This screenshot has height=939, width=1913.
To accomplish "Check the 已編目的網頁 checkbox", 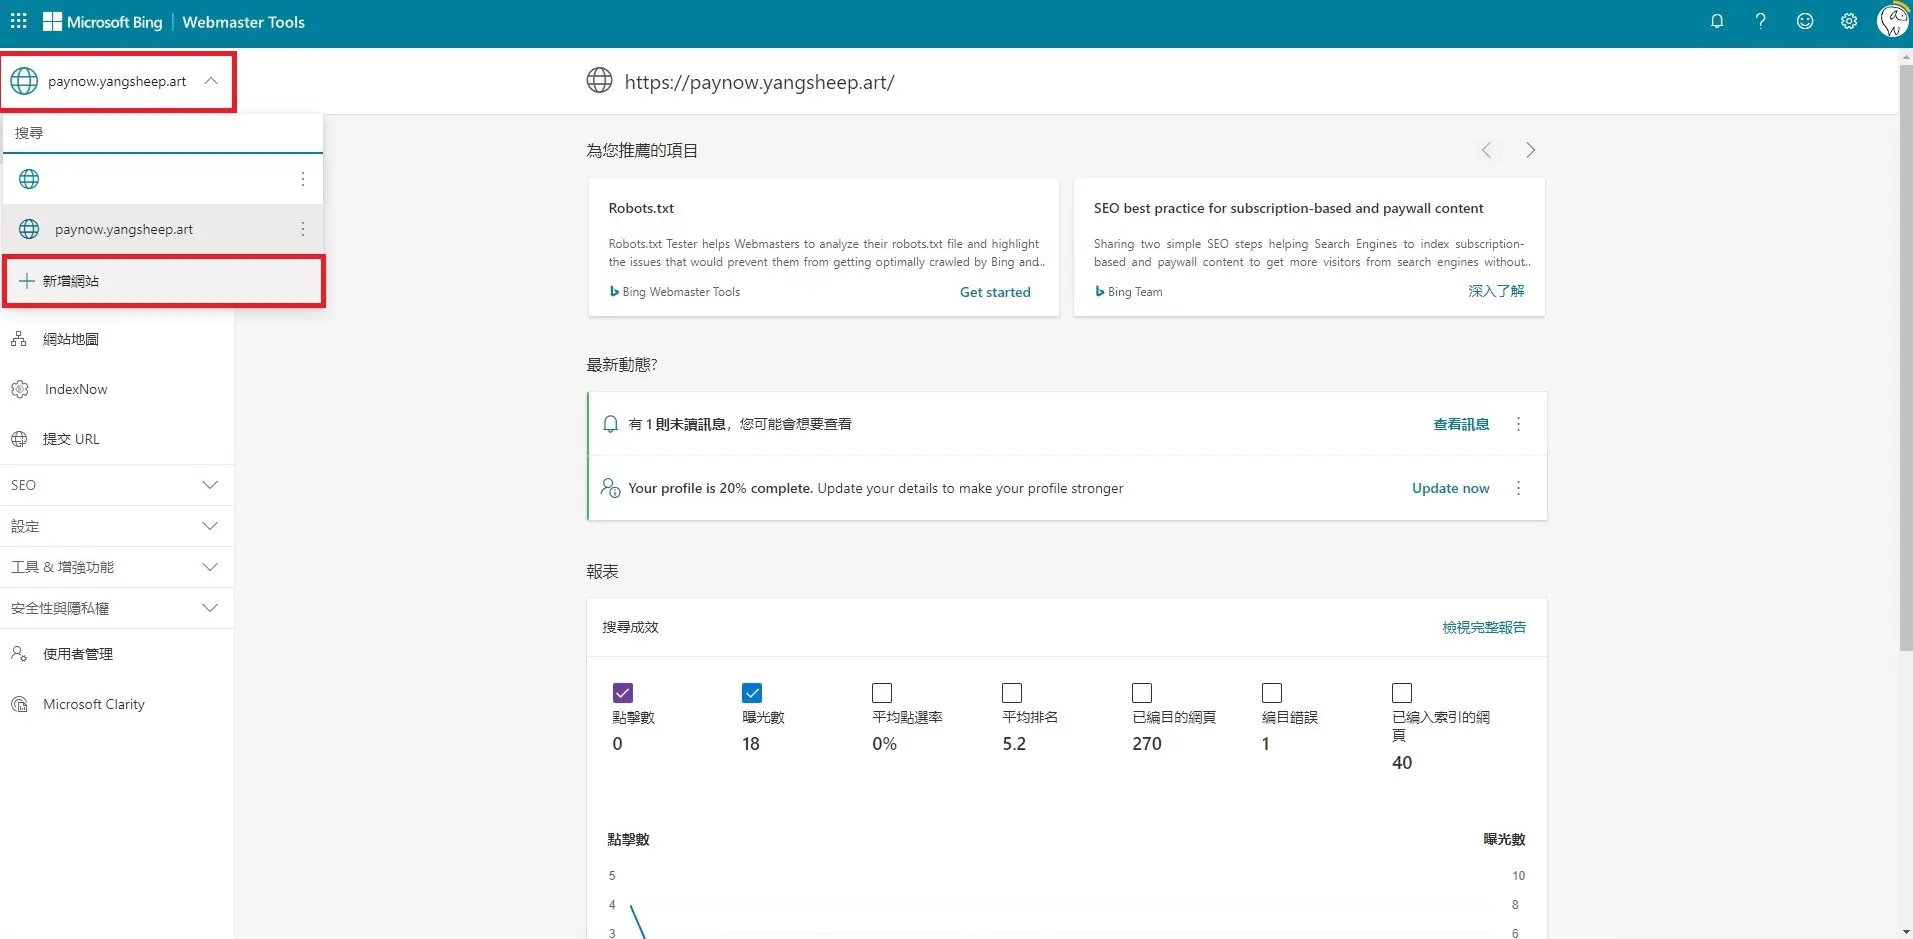I will pyautogui.click(x=1142, y=693).
